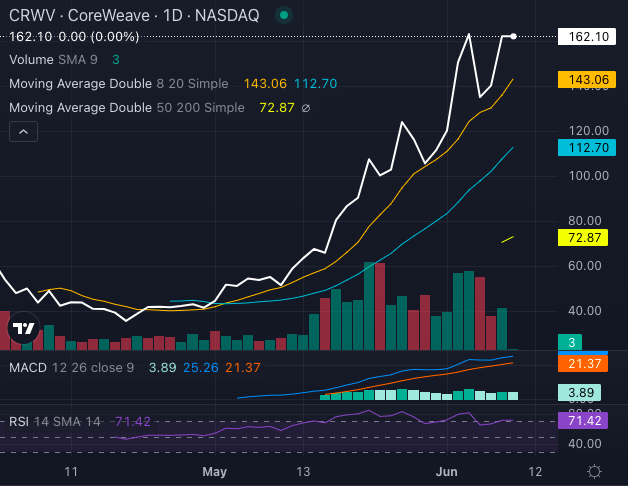
Task: Click the 80.00 price scale level
Action: (x=585, y=220)
